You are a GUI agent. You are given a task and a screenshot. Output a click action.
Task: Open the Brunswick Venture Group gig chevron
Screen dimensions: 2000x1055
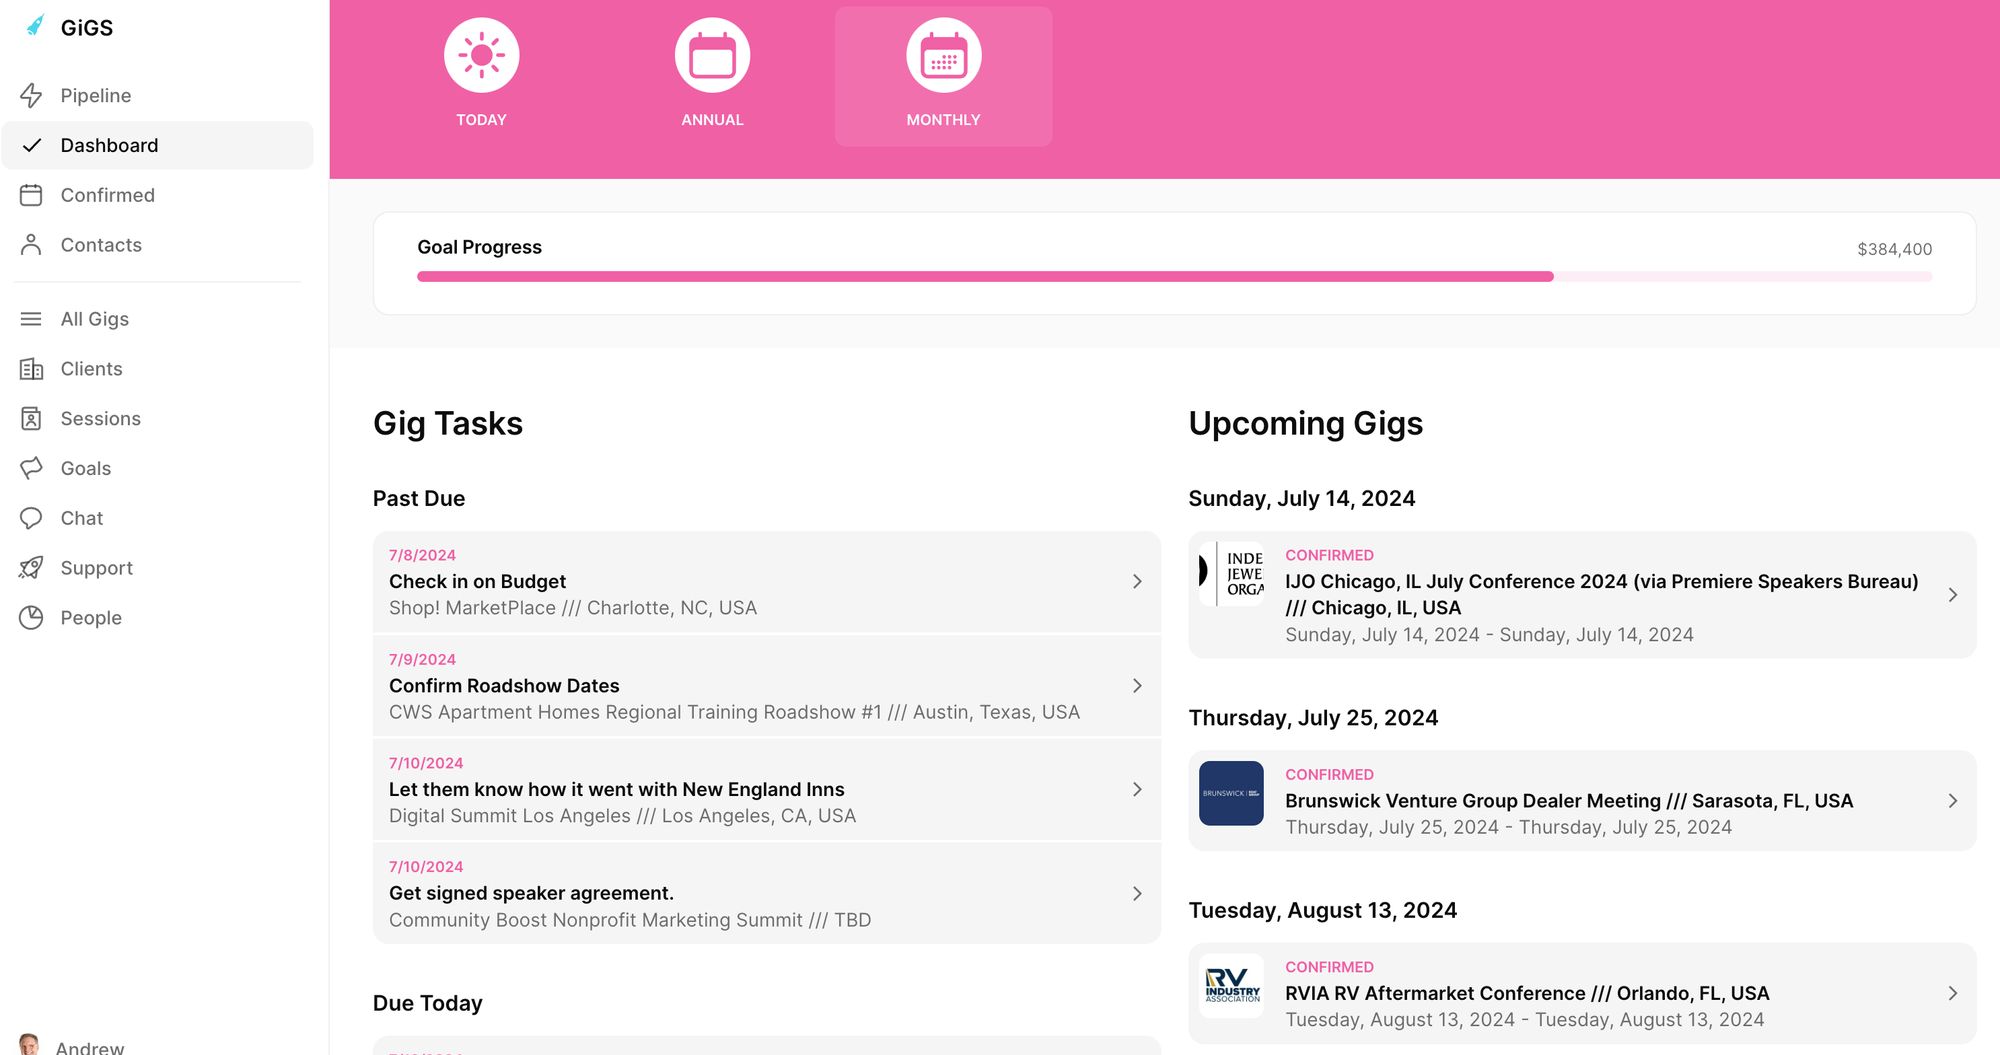pos(1952,801)
